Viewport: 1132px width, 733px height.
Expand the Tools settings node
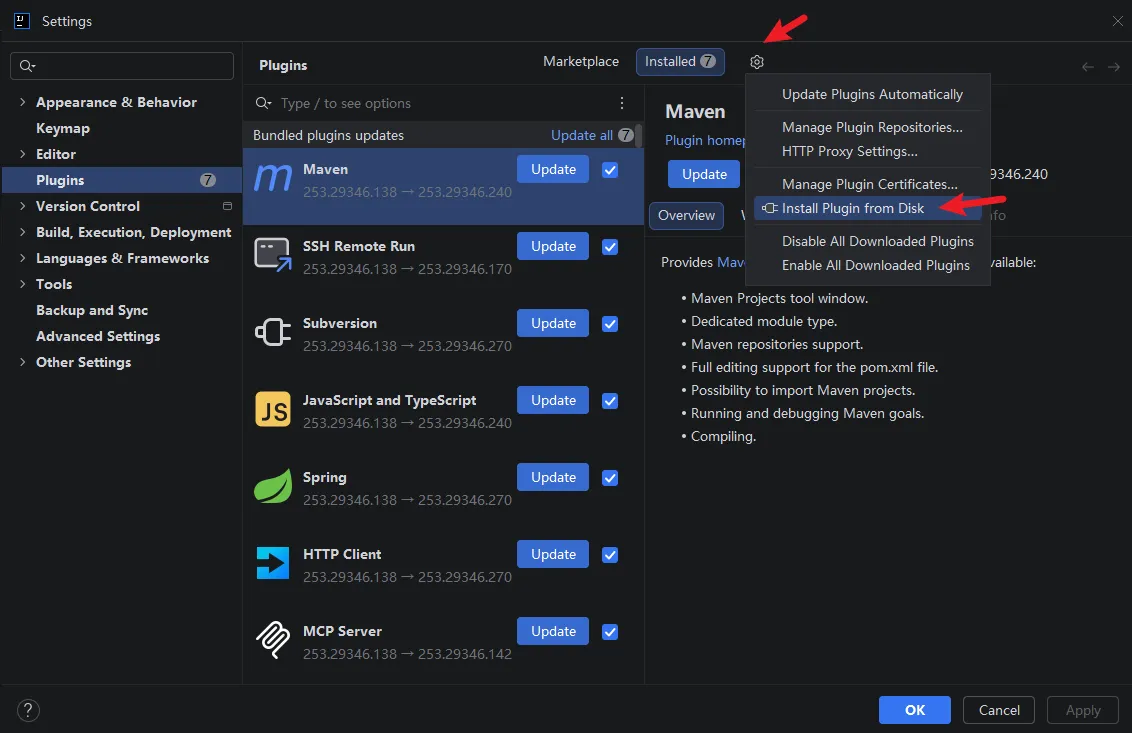point(22,284)
